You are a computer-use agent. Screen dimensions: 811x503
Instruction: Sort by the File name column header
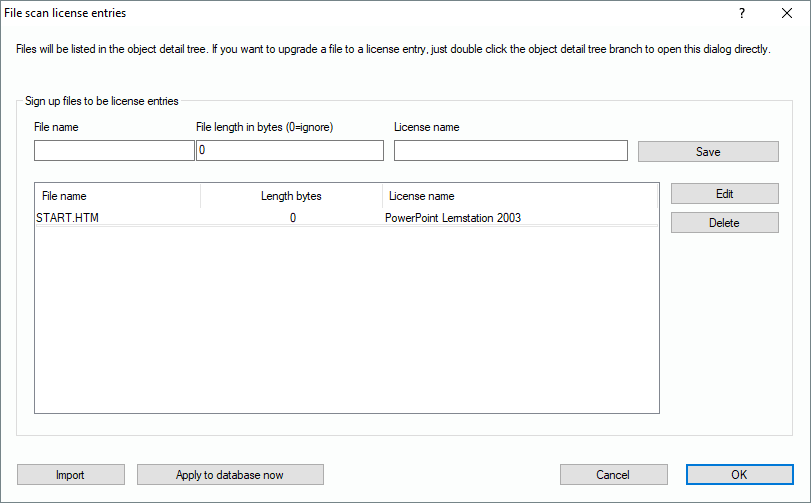tap(118, 196)
